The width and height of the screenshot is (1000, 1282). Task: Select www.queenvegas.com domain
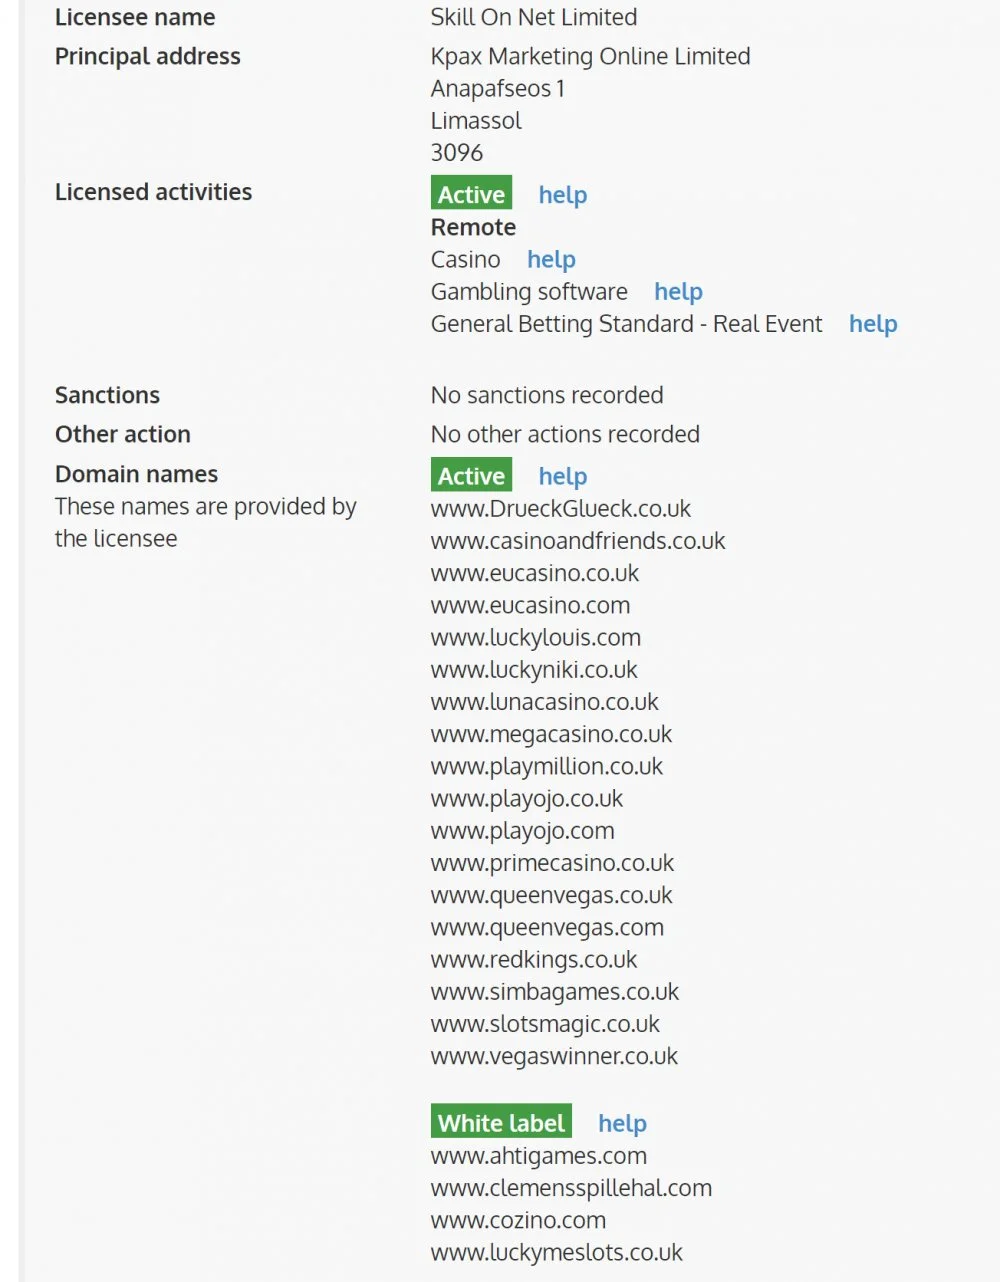pos(547,927)
